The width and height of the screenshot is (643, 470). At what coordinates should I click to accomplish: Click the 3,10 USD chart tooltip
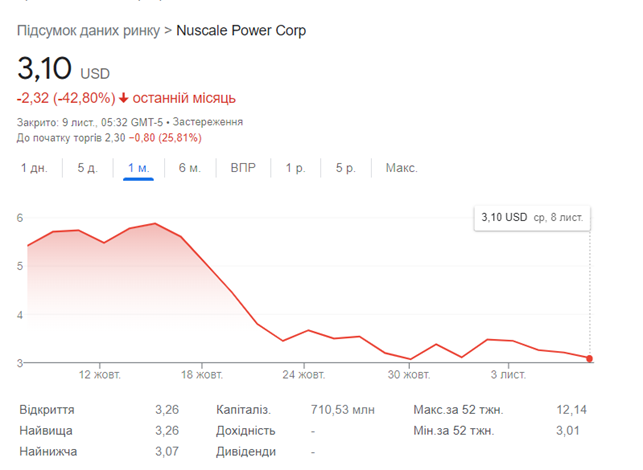coord(532,218)
